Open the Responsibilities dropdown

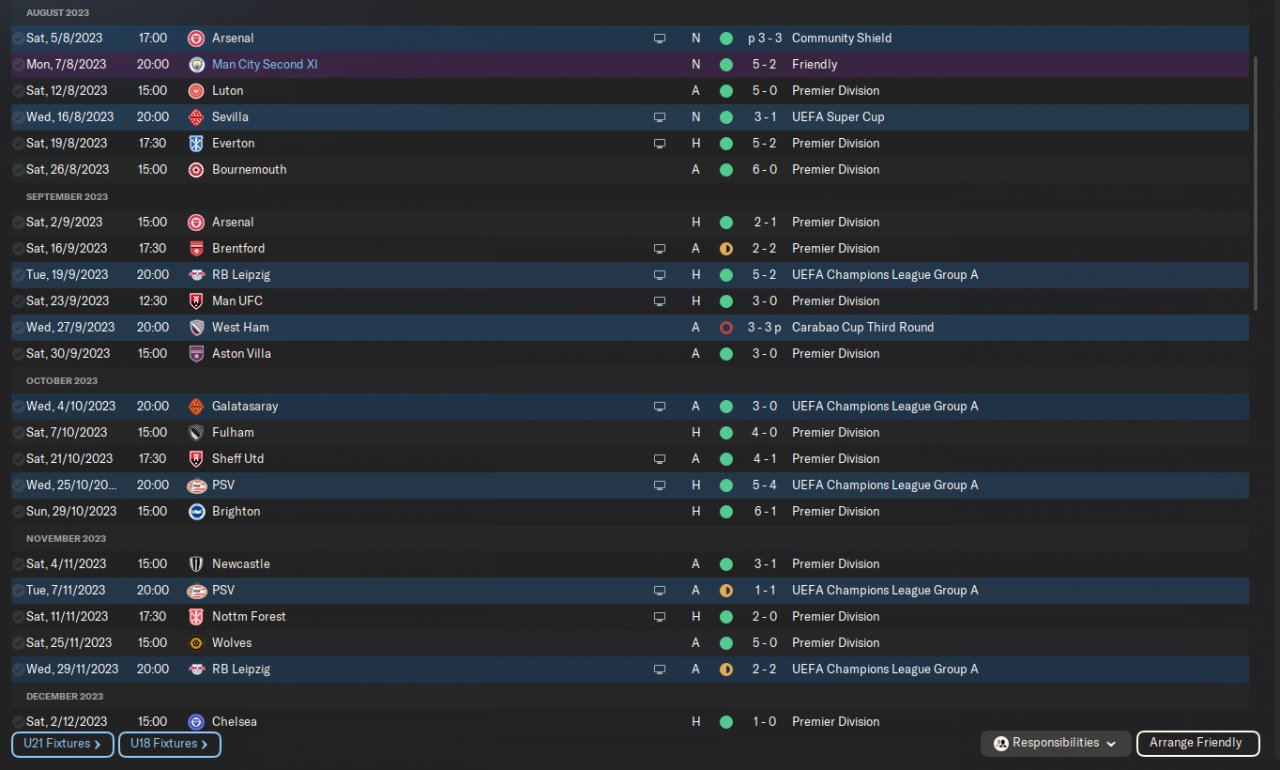click(x=1057, y=743)
